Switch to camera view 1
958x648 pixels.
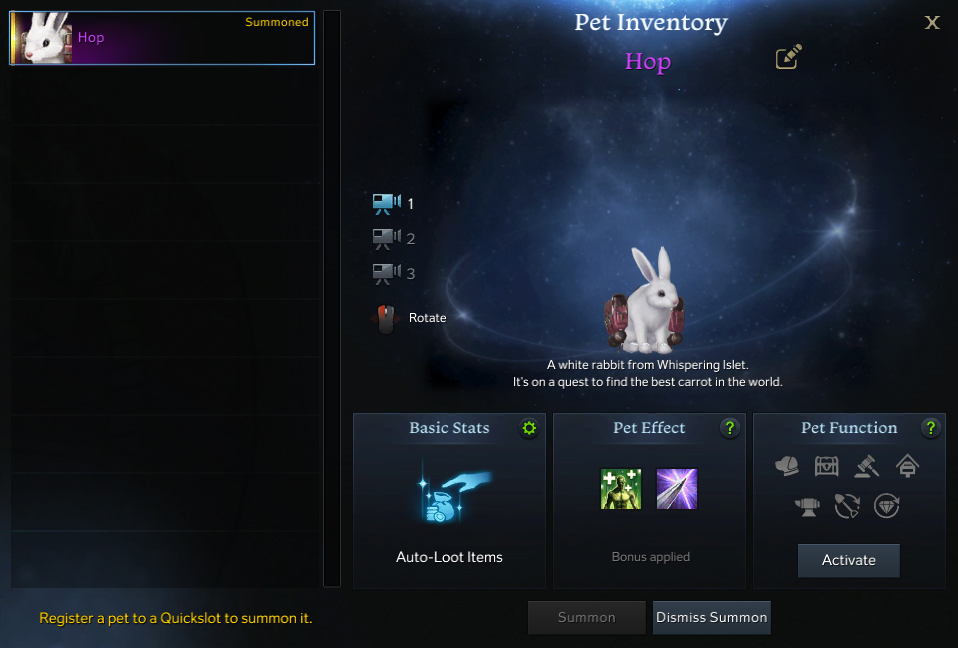pos(393,203)
